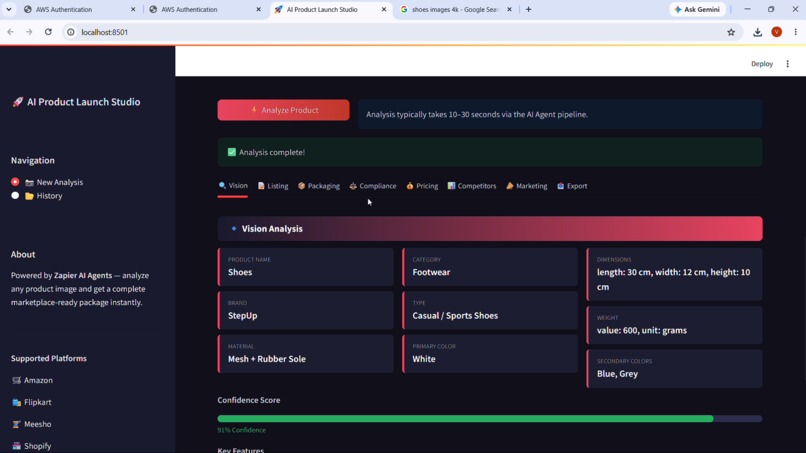This screenshot has height=453, width=806.
Task: Click the Primary Color value White
Action: coord(424,359)
